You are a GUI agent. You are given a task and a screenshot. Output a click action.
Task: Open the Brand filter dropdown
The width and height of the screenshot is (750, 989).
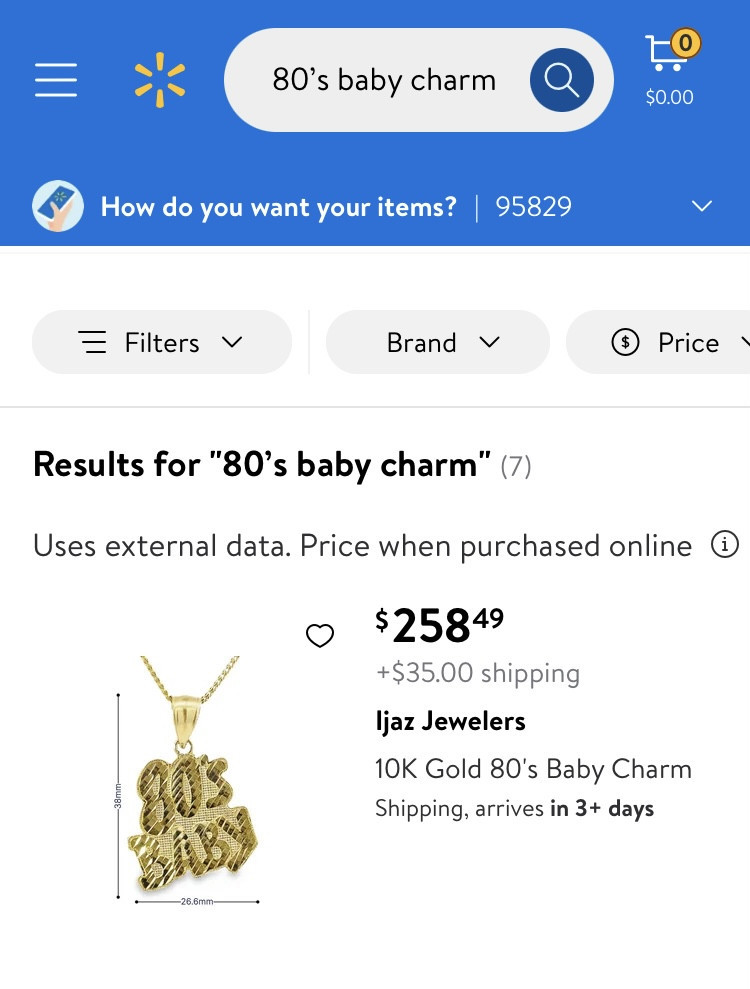point(438,343)
